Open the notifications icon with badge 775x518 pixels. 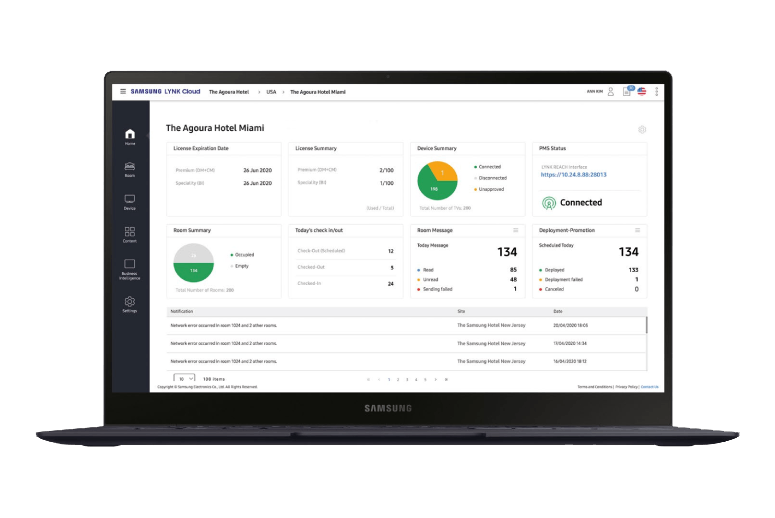[627, 91]
